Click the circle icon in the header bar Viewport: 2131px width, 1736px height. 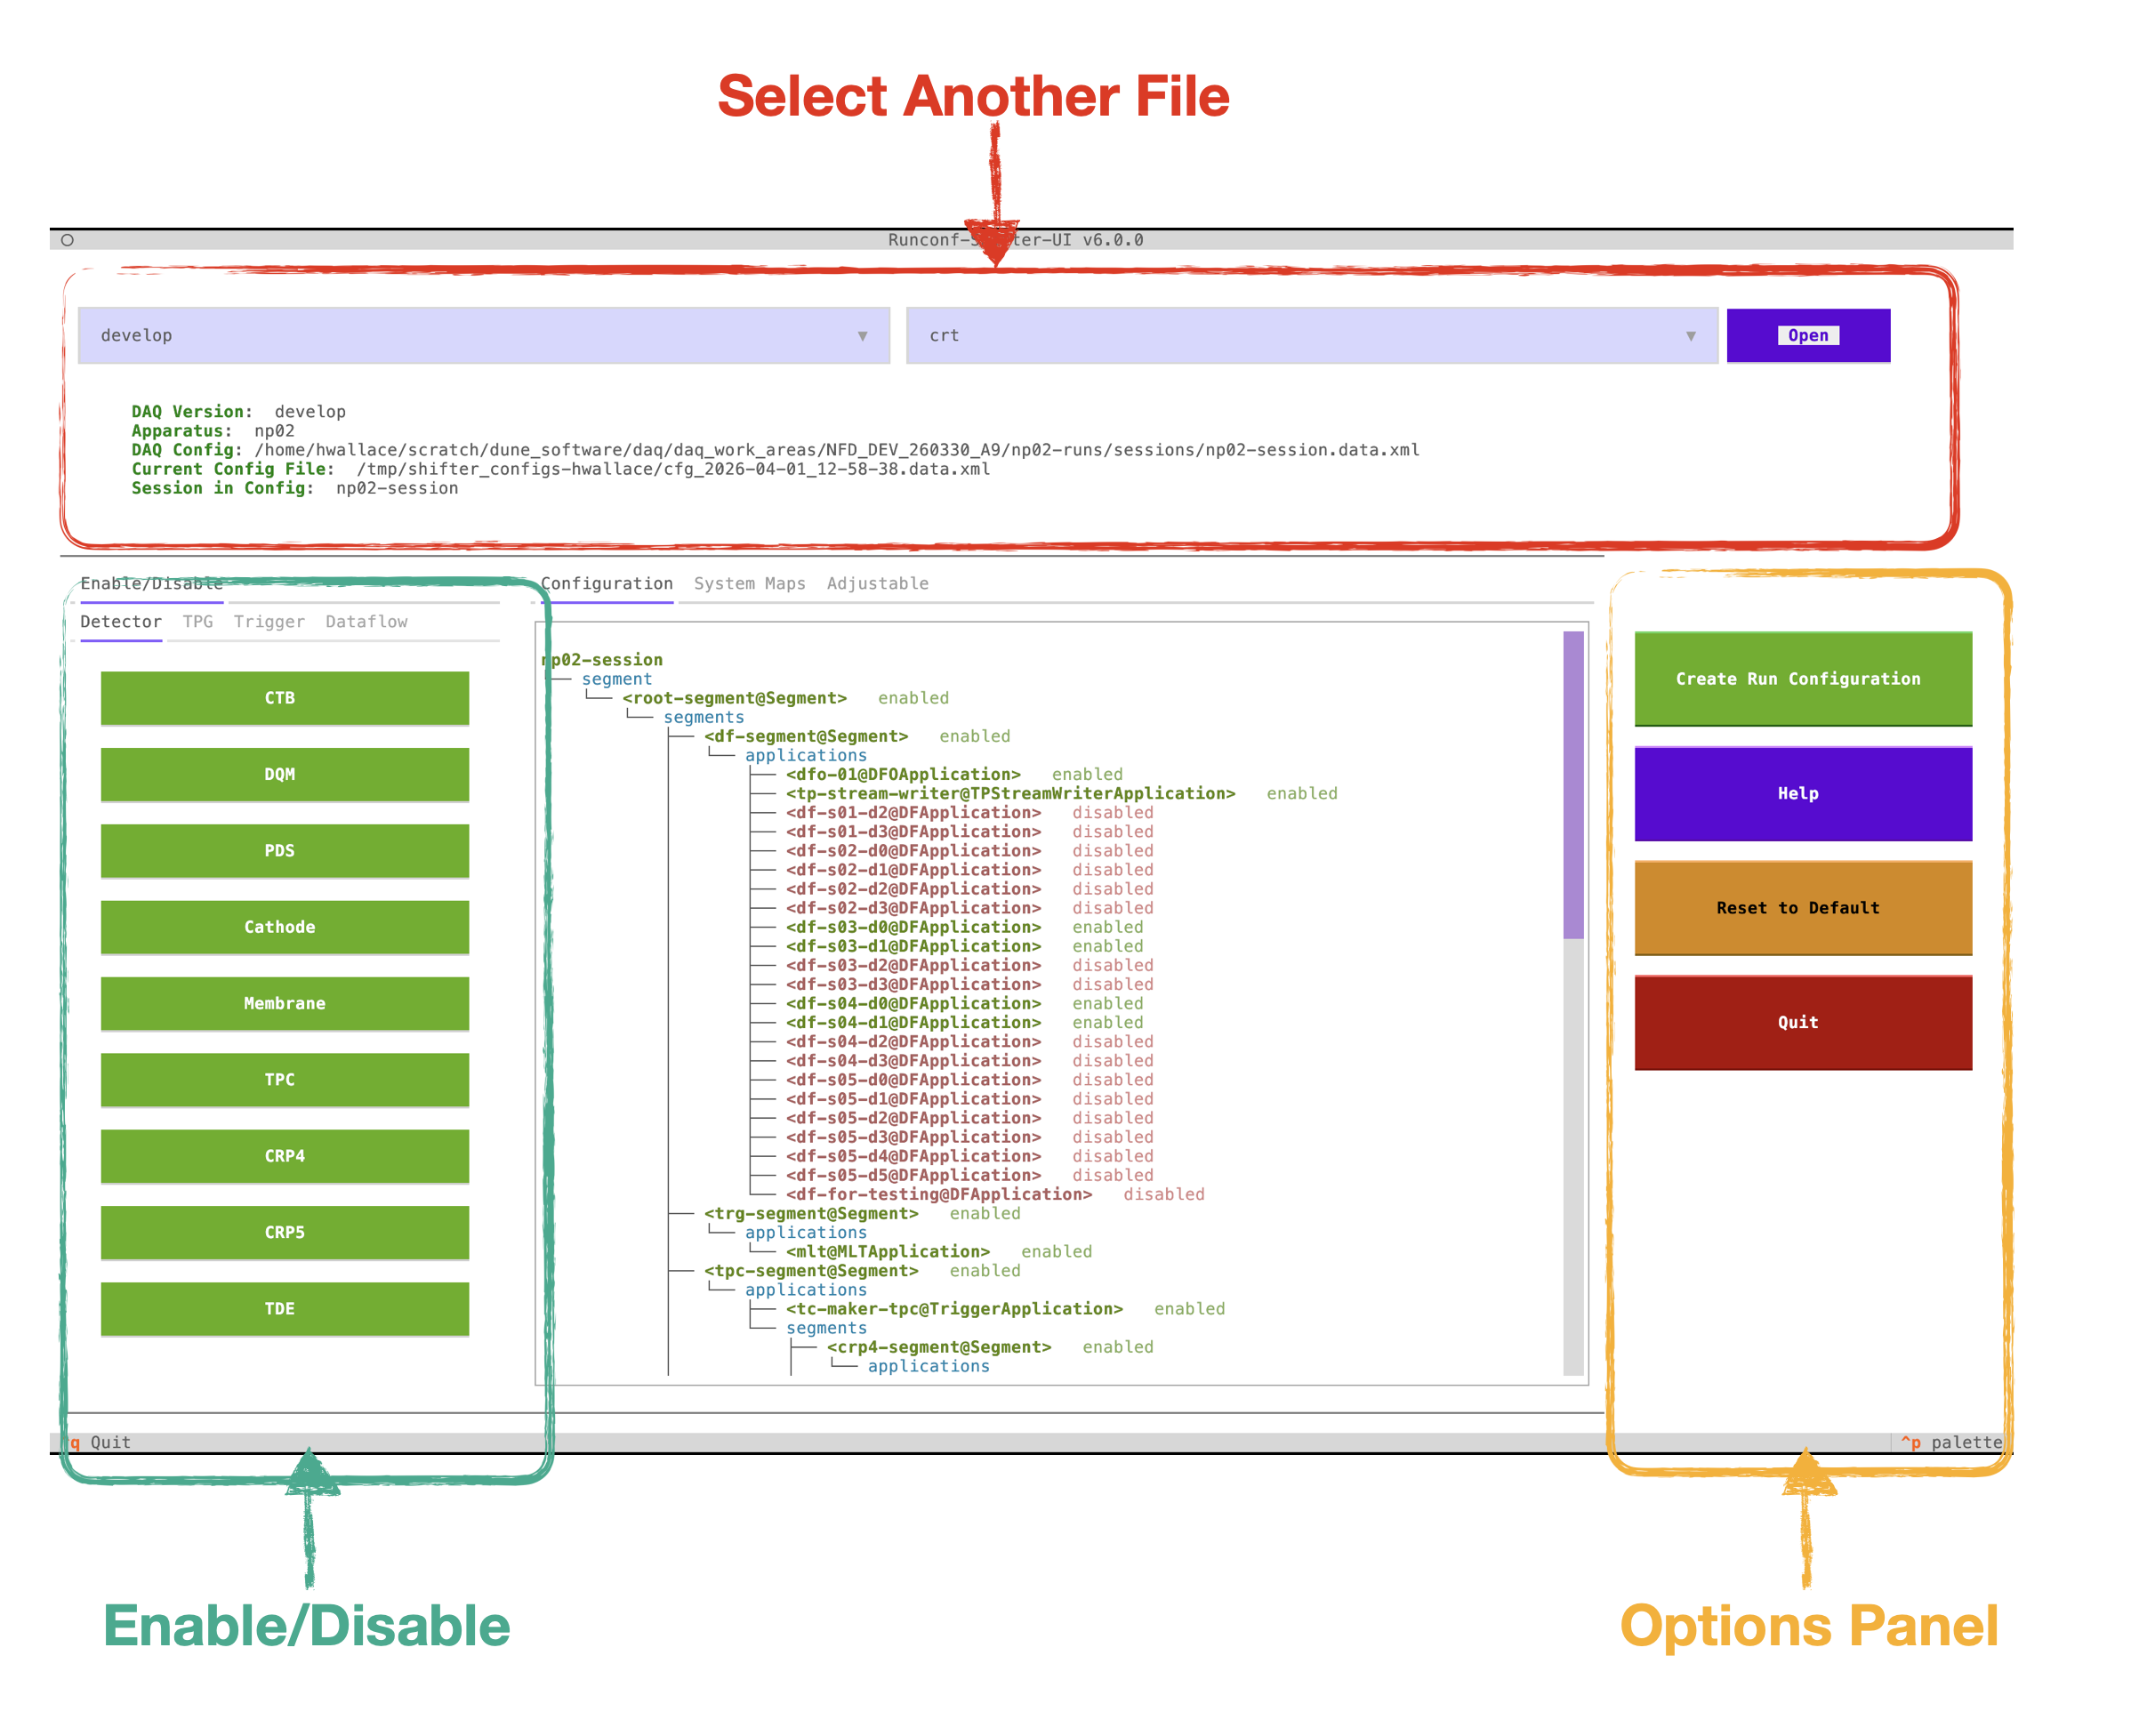pos(67,240)
